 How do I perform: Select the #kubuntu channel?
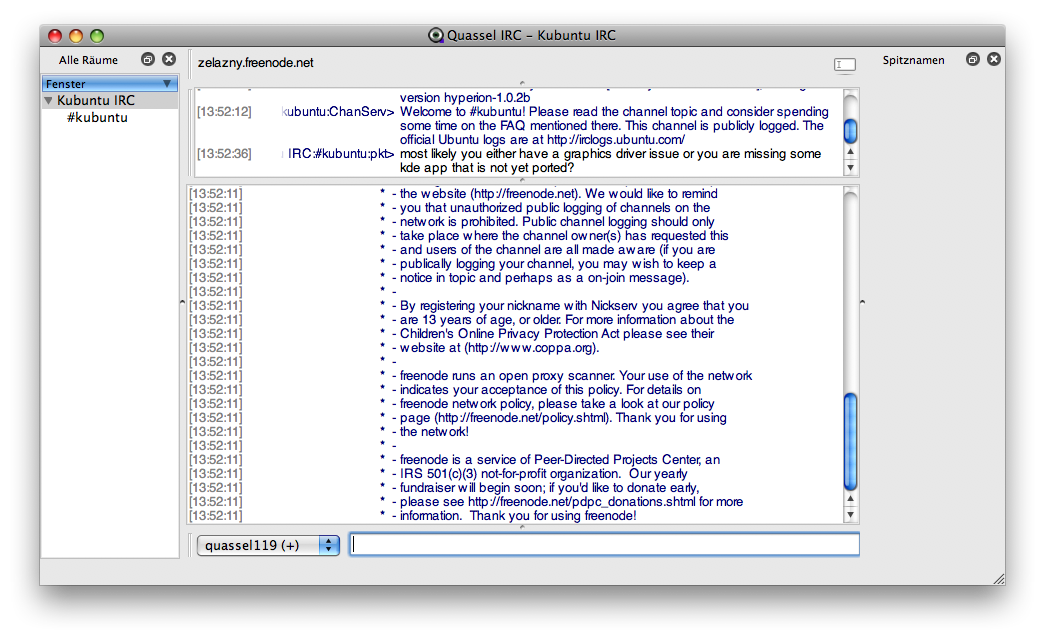(97, 117)
